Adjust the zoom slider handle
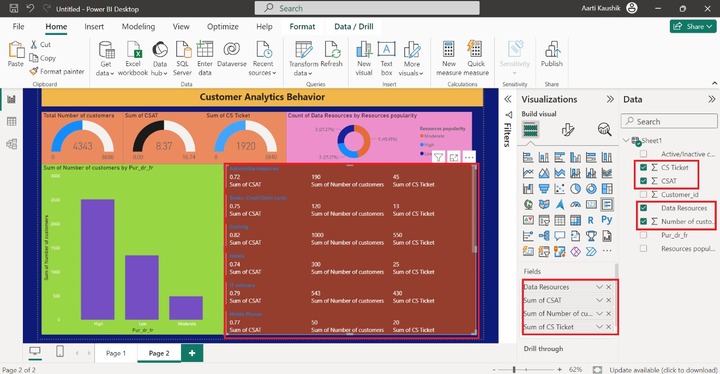Viewport: 720px width, 374px height. tap(514, 369)
